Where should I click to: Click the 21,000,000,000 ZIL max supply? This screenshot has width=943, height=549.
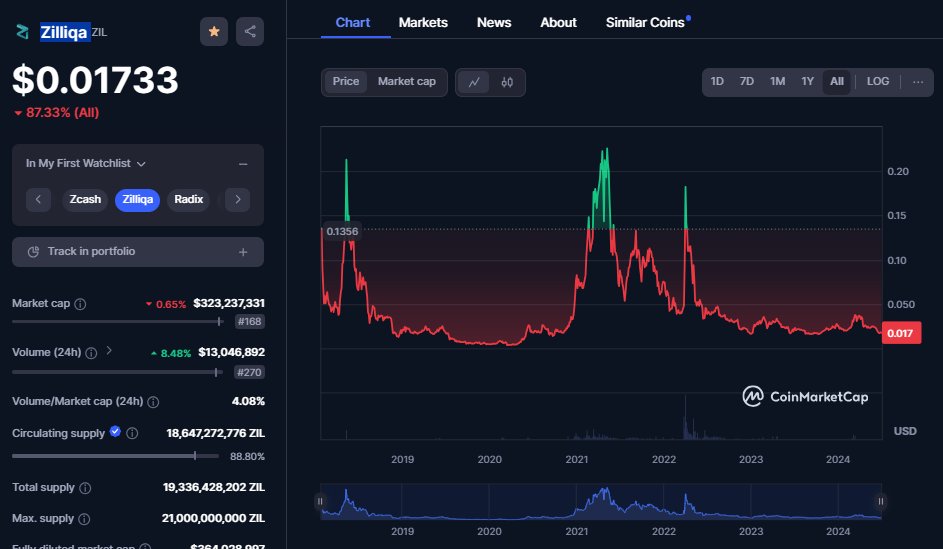tap(213, 518)
